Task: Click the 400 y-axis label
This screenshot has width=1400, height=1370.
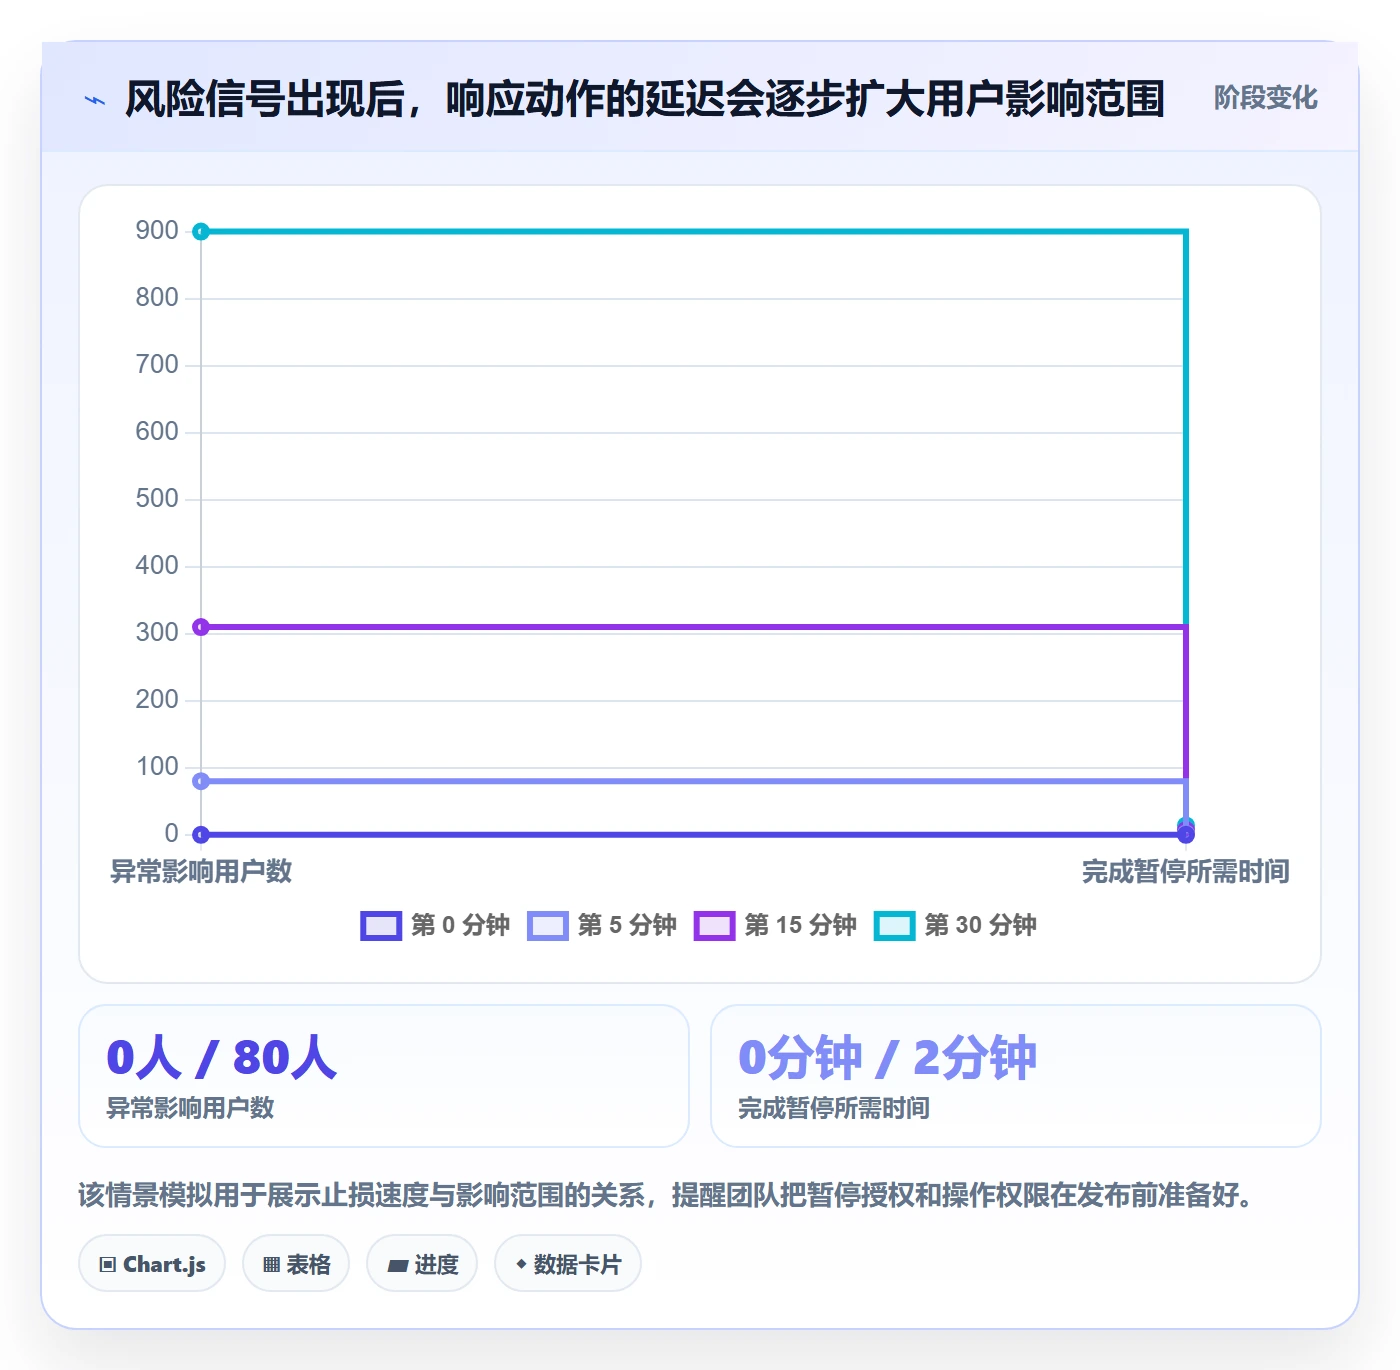Action: tap(157, 566)
